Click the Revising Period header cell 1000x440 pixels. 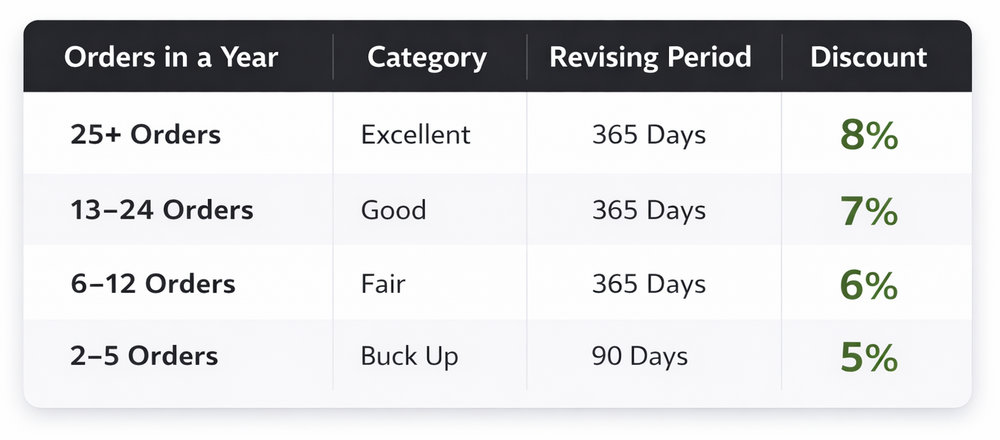point(650,57)
